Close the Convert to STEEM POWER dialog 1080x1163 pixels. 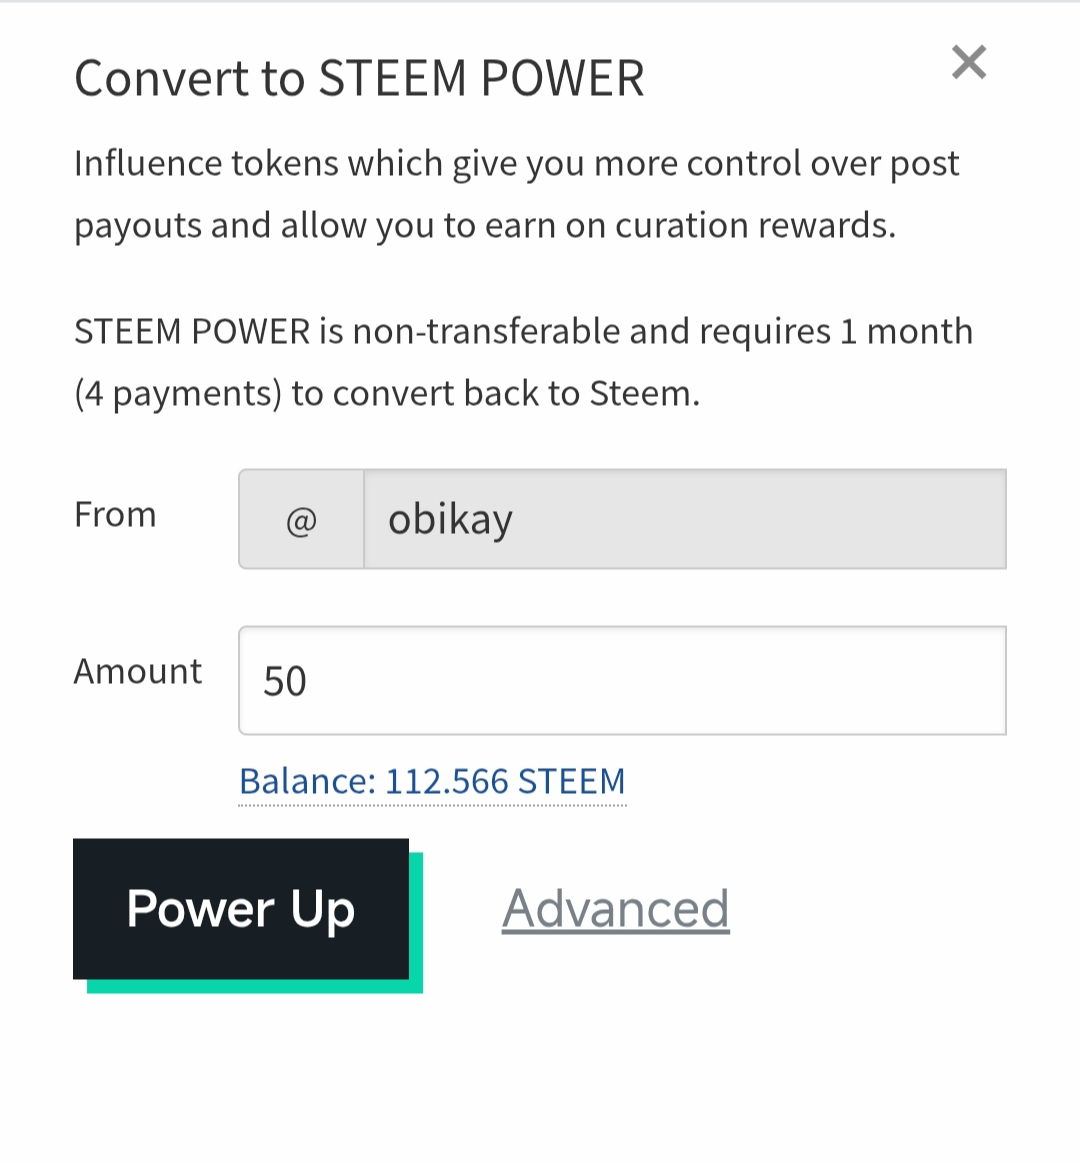pos(968,63)
